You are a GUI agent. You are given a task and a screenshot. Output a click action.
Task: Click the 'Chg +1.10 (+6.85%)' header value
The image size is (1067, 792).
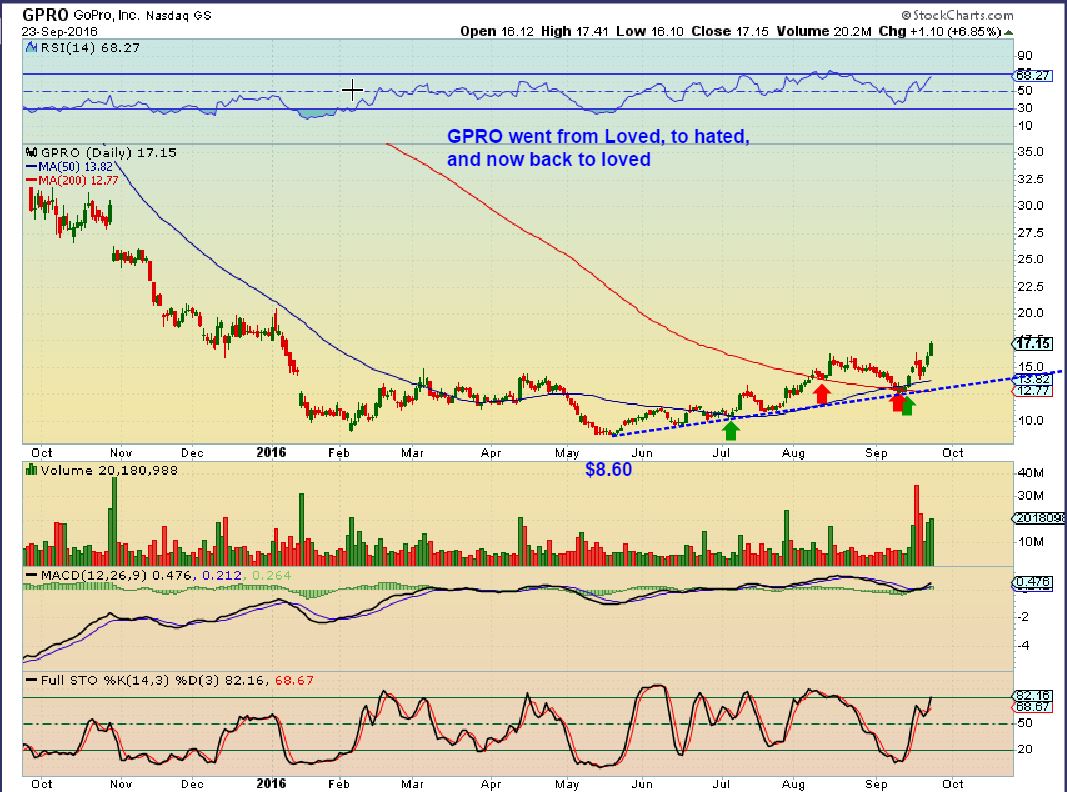[940, 31]
